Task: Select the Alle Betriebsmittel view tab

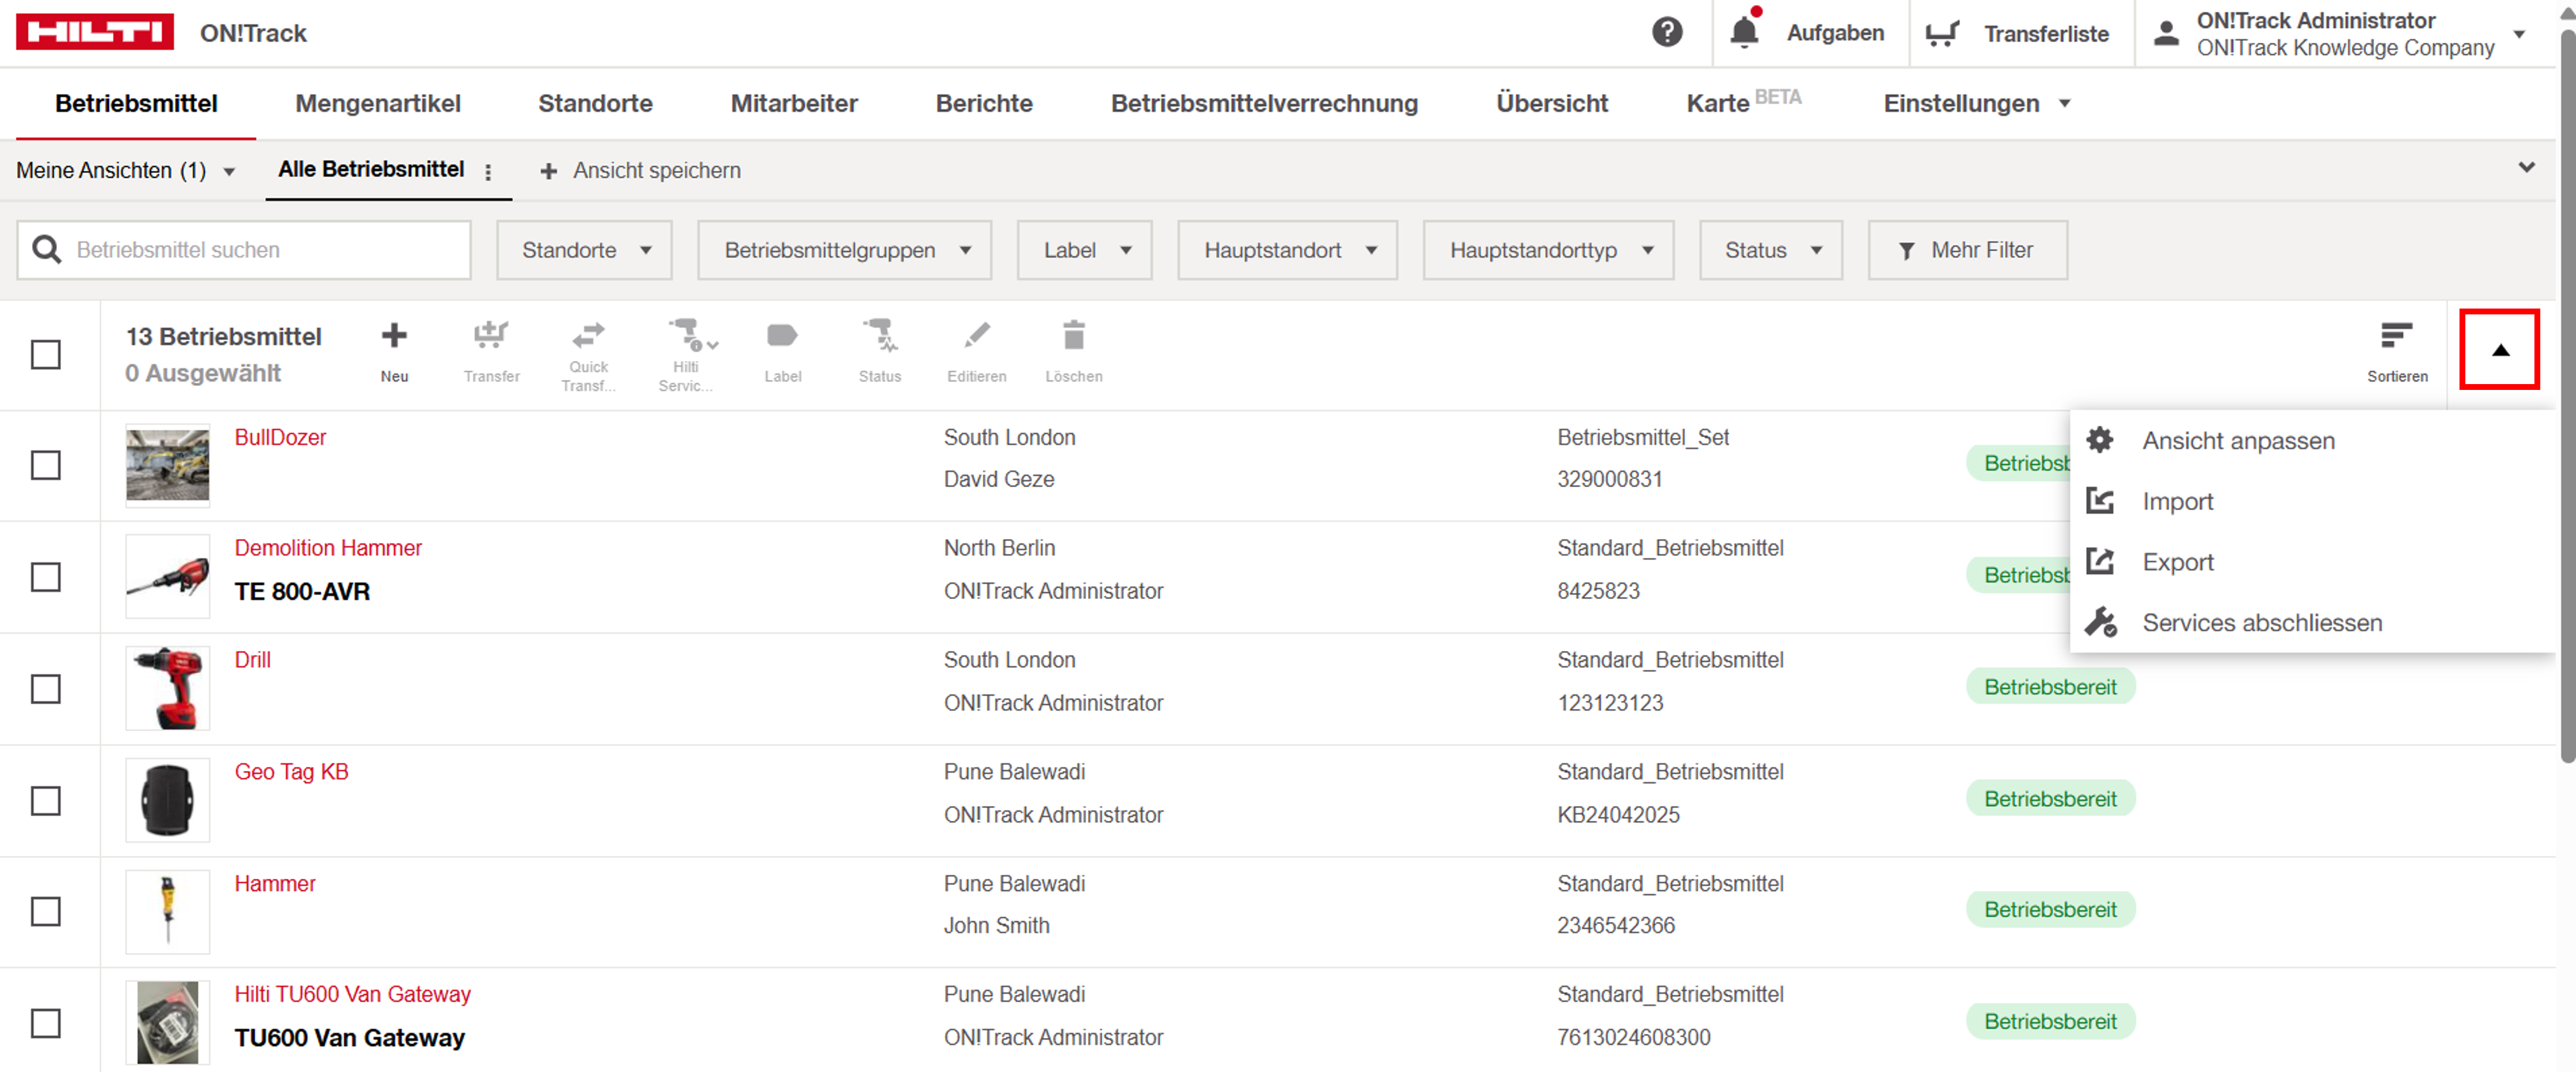Action: coord(371,170)
